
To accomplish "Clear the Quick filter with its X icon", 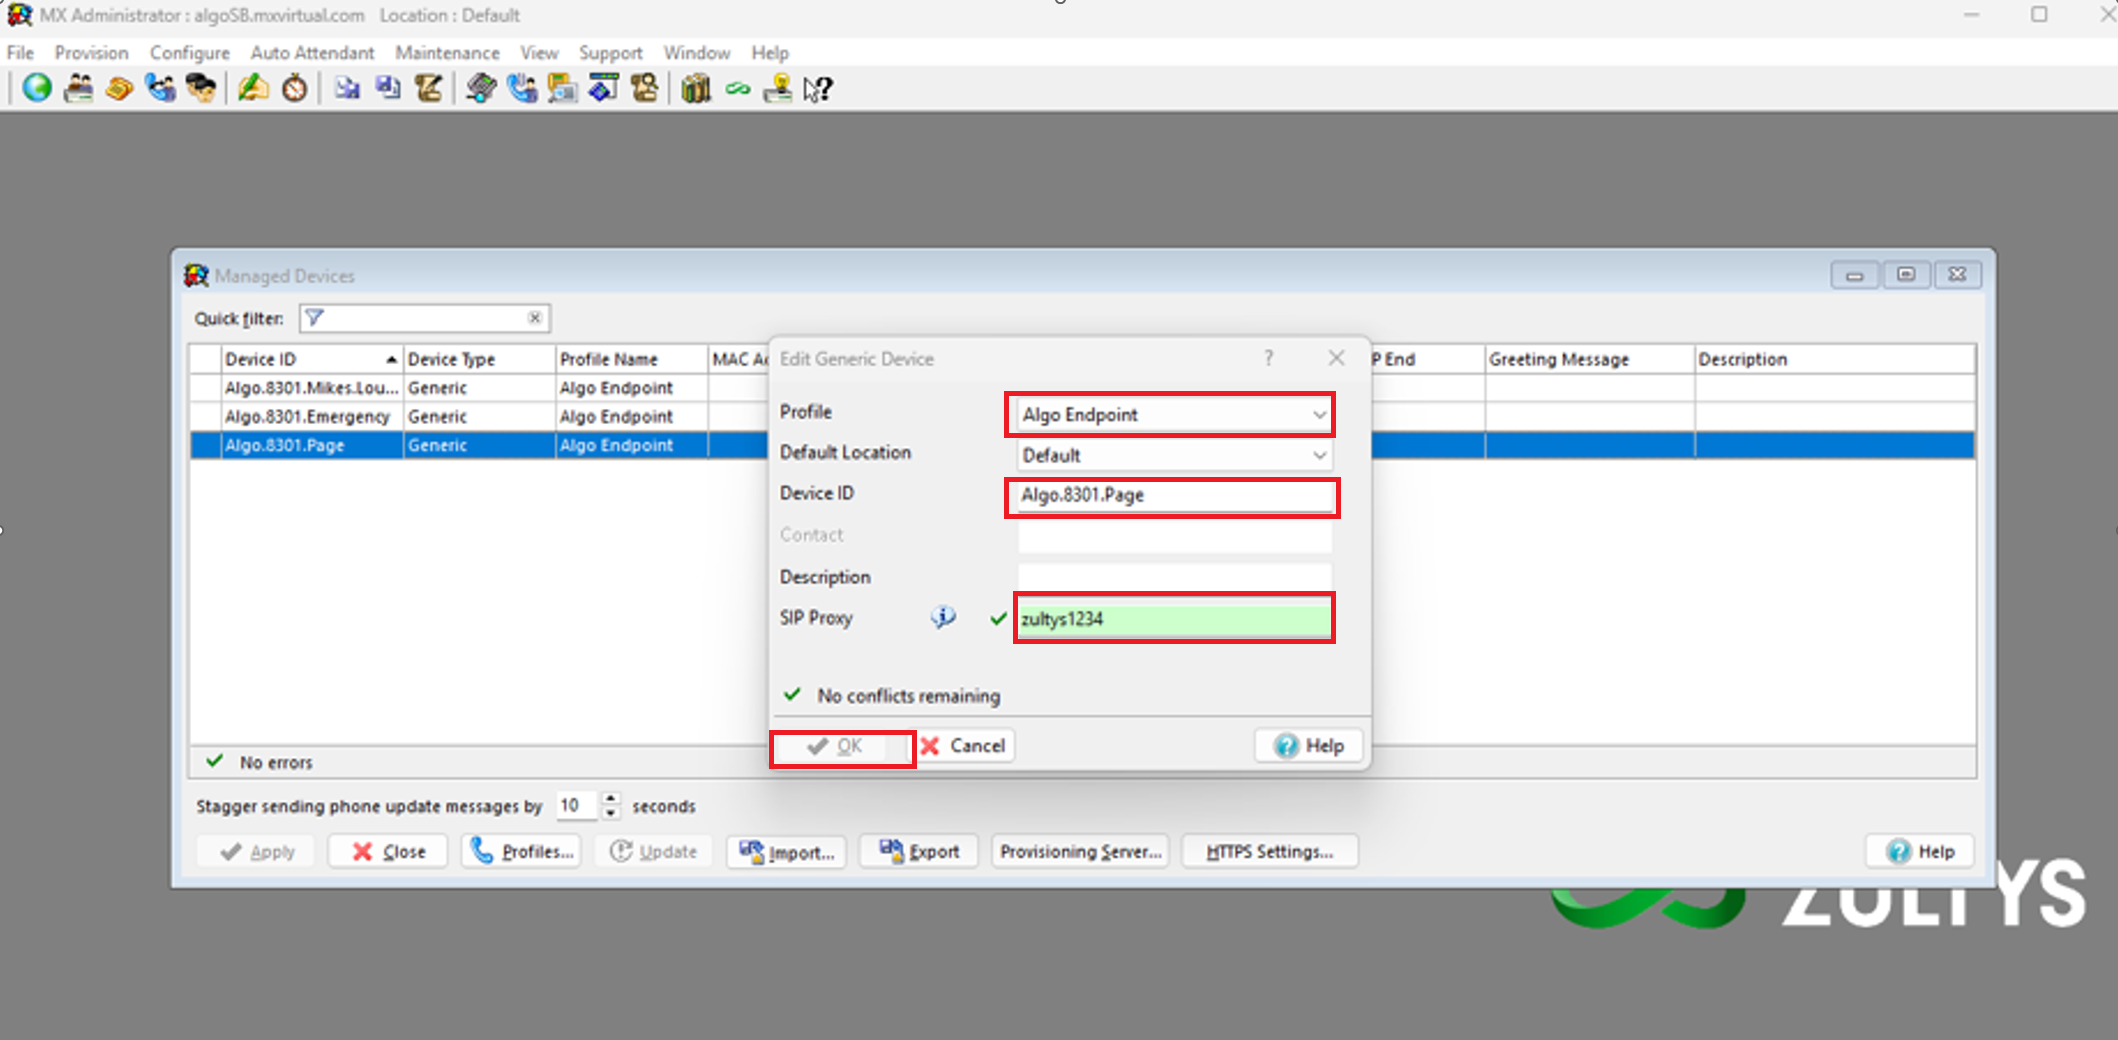I will click(x=535, y=318).
